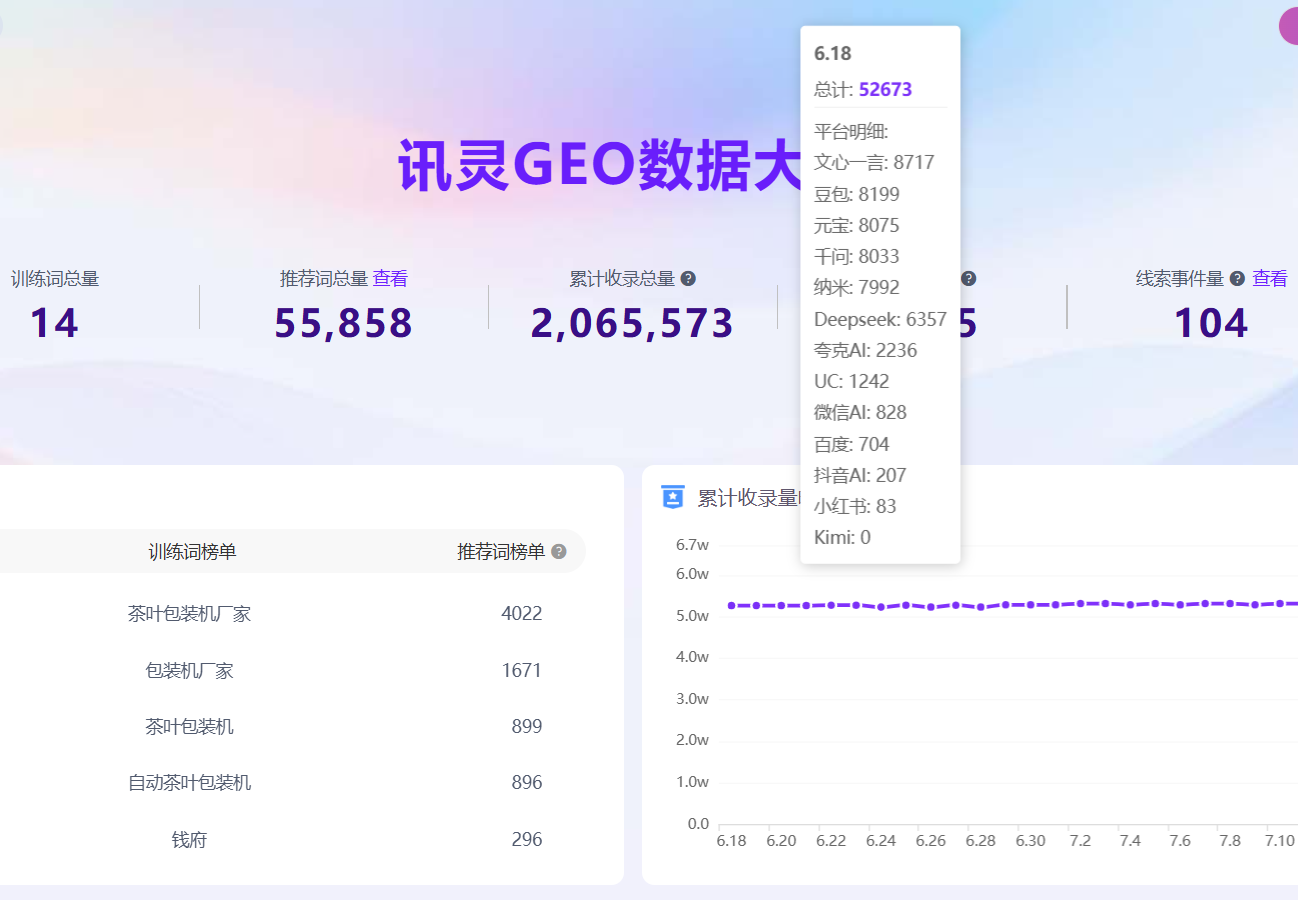Click 小红书: 83 in the tooltip

click(856, 506)
